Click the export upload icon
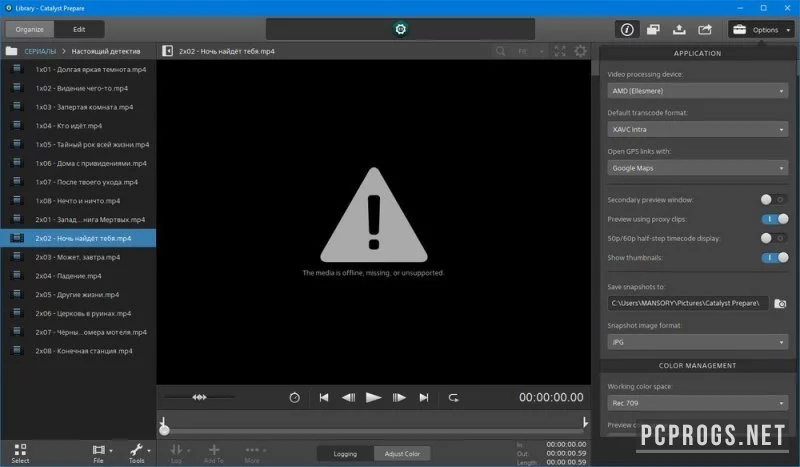Screen dimensions: 800x467 tap(679, 30)
